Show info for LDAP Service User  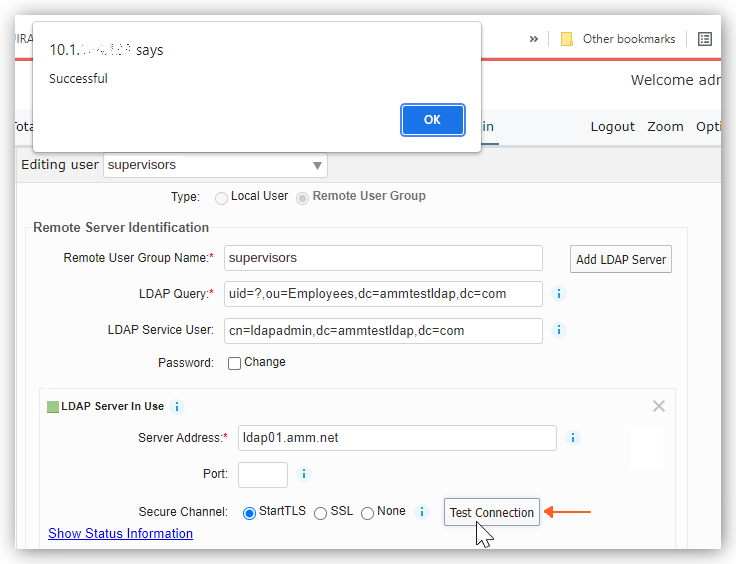coord(559,330)
